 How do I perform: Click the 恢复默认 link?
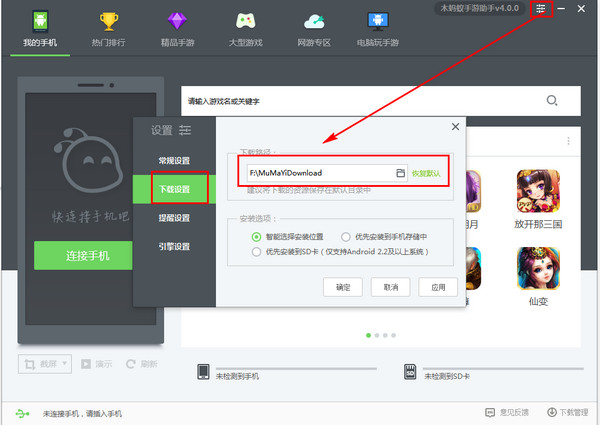point(426,173)
